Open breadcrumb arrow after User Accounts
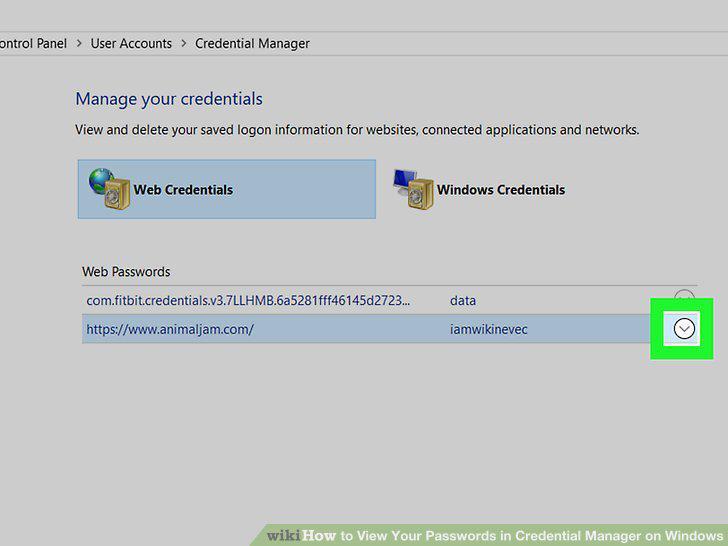The height and width of the screenshot is (546, 728). [184, 44]
